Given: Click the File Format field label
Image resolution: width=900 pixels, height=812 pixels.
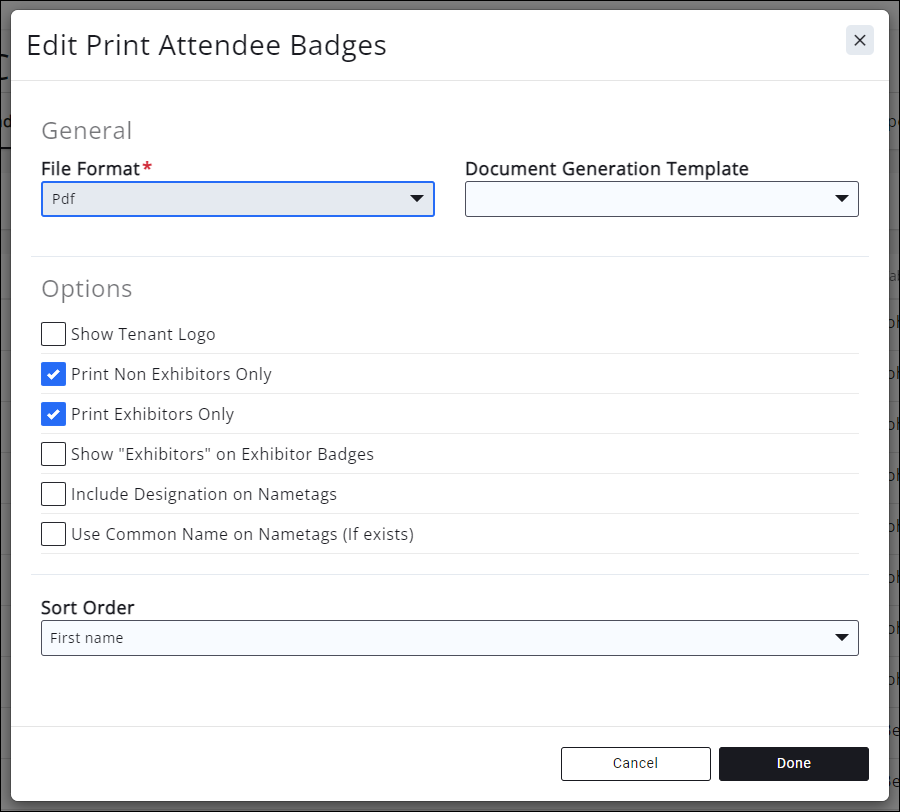Looking at the screenshot, I should click(90, 168).
